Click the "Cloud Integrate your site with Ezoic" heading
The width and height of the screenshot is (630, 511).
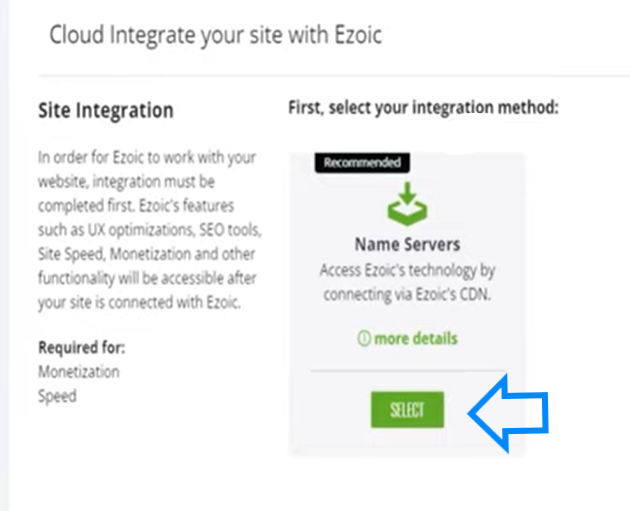(x=215, y=35)
